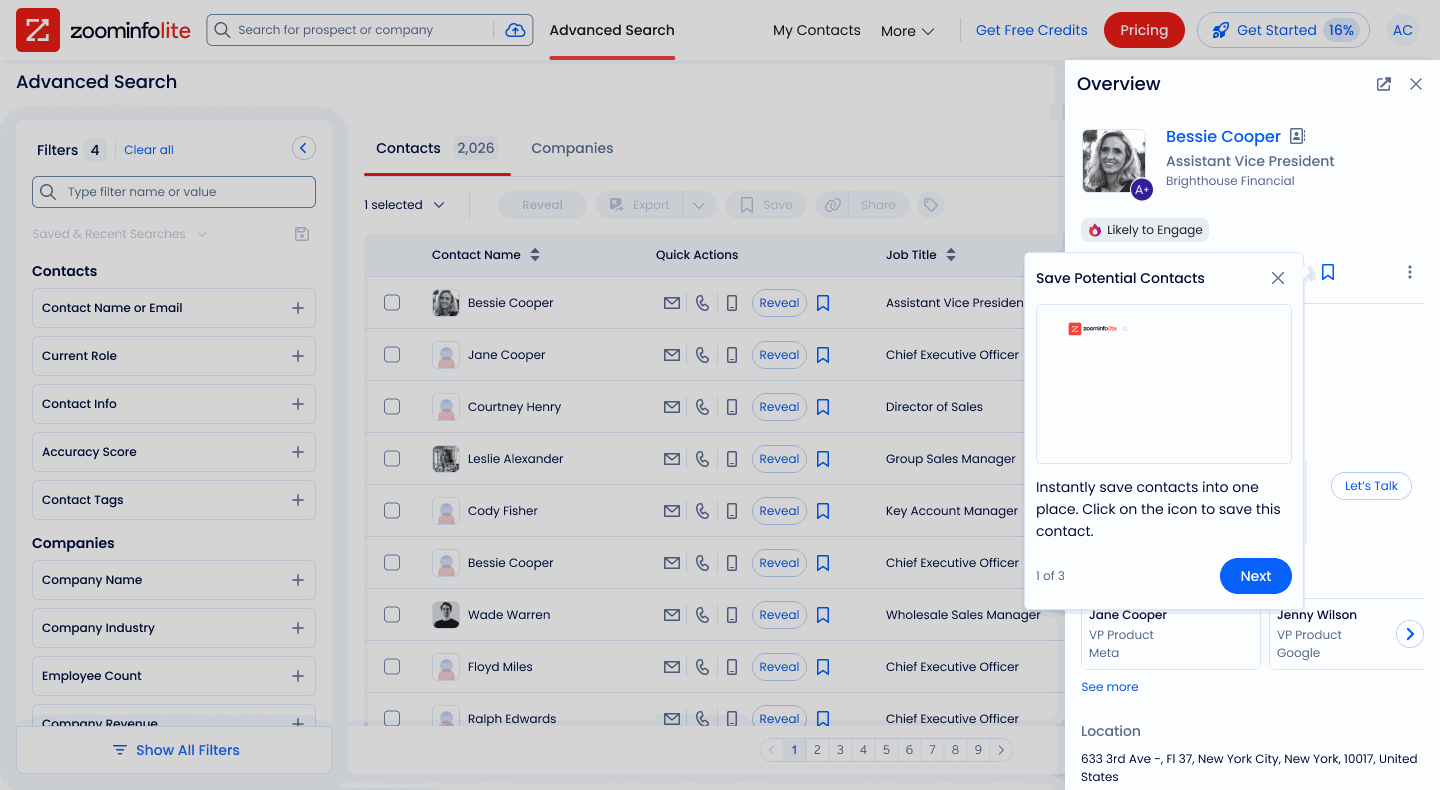Click contact card icon beside Bessie Cooper name
Viewport: 1440px width, 790px height.
click(x=1298, y=136)
